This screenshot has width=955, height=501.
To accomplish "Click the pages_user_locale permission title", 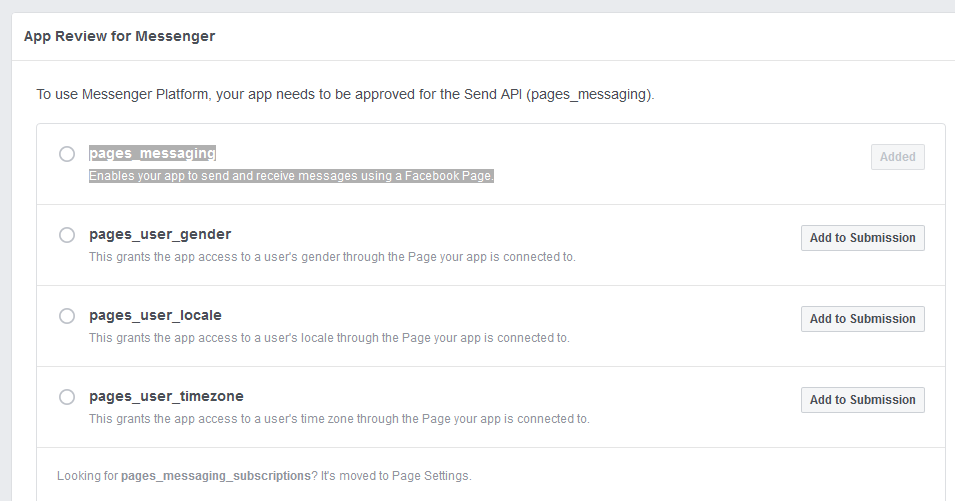I will point(155,315).
